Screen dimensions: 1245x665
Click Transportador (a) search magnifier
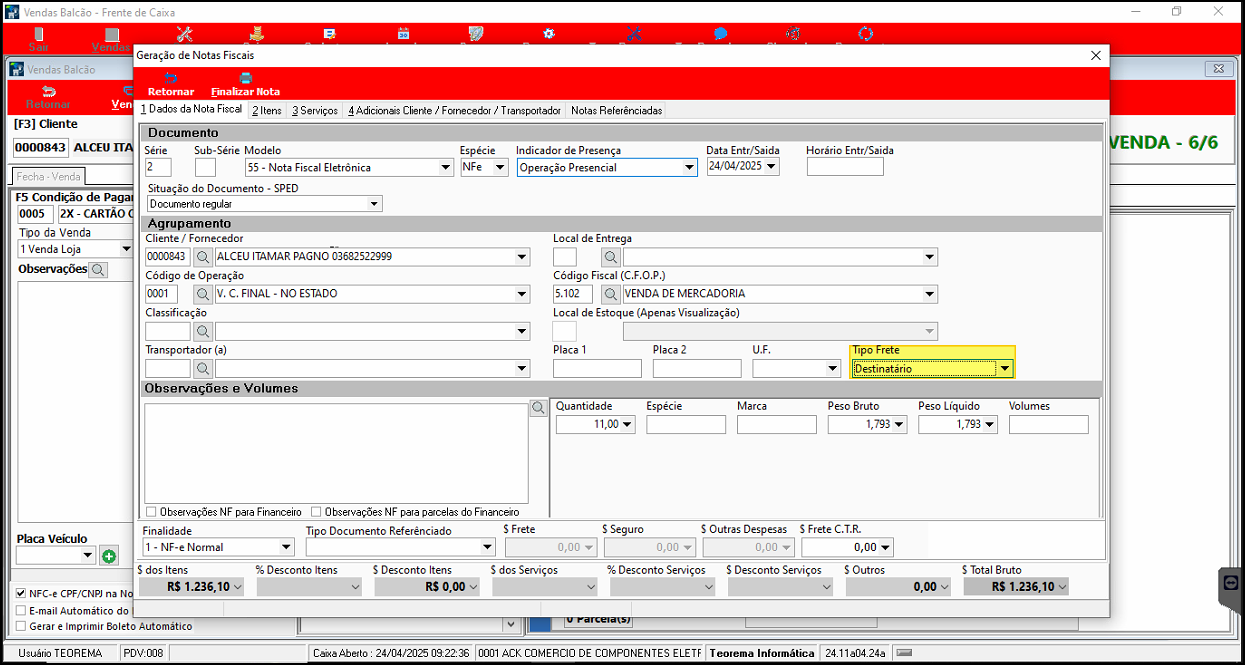202,368
